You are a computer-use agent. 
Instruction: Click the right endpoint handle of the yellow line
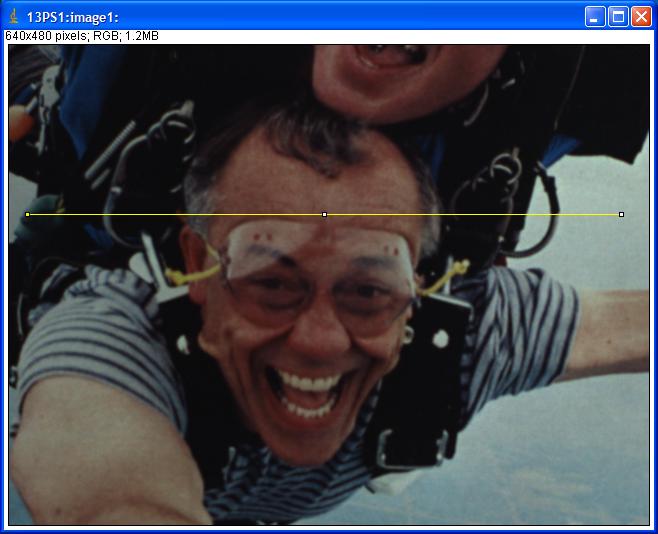point(621,214)
